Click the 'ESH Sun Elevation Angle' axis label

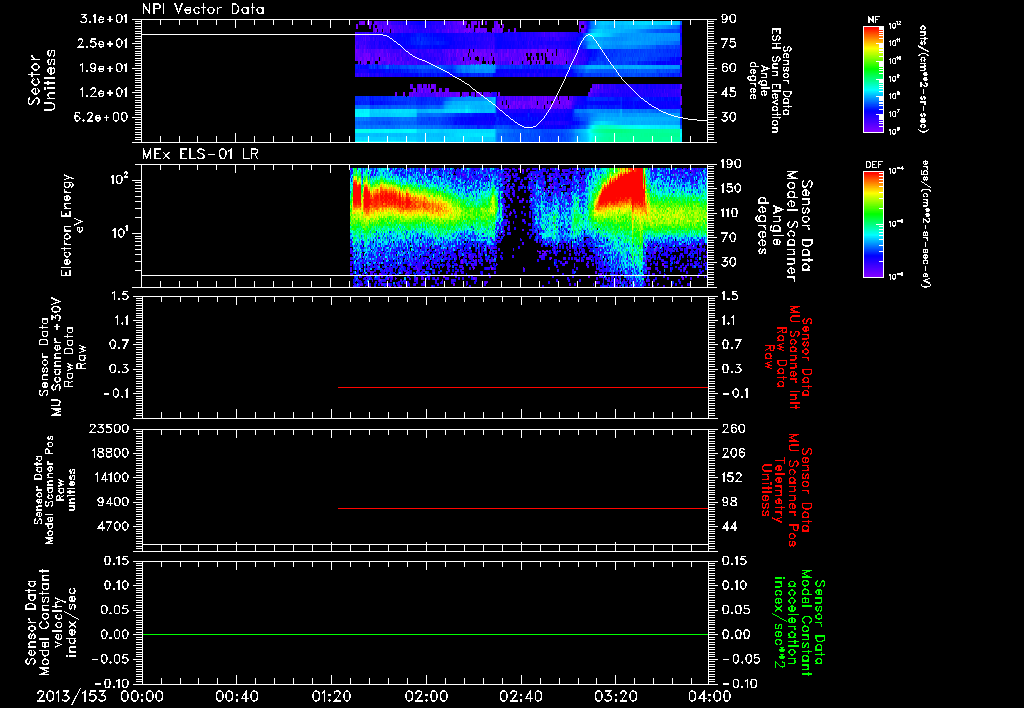coord(771,80)
